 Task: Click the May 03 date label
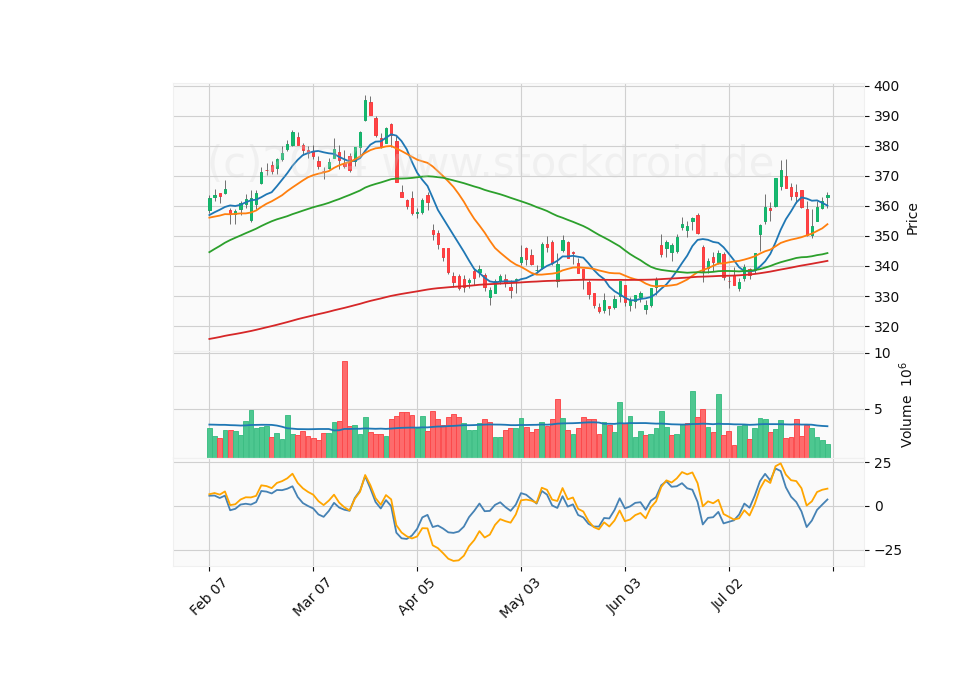click(x=519, y=598)
